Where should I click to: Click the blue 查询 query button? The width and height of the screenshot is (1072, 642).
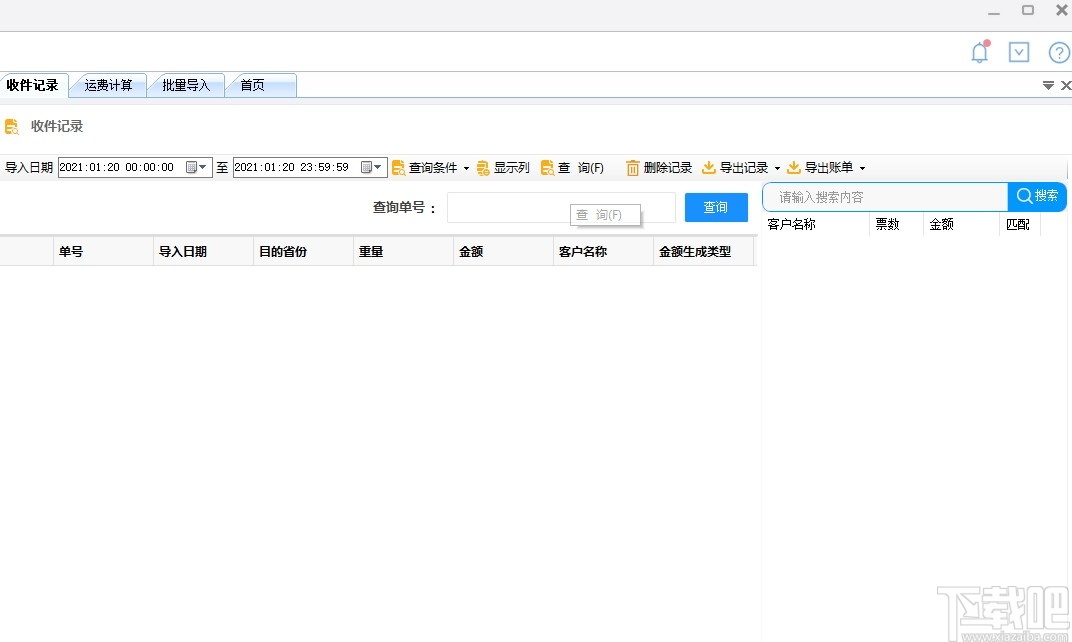[x=716, y=206]
